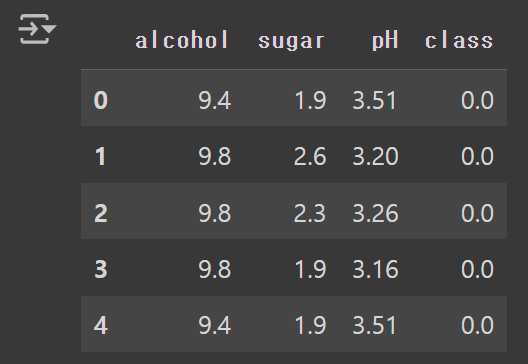Select row index 0

pos(101,100)
